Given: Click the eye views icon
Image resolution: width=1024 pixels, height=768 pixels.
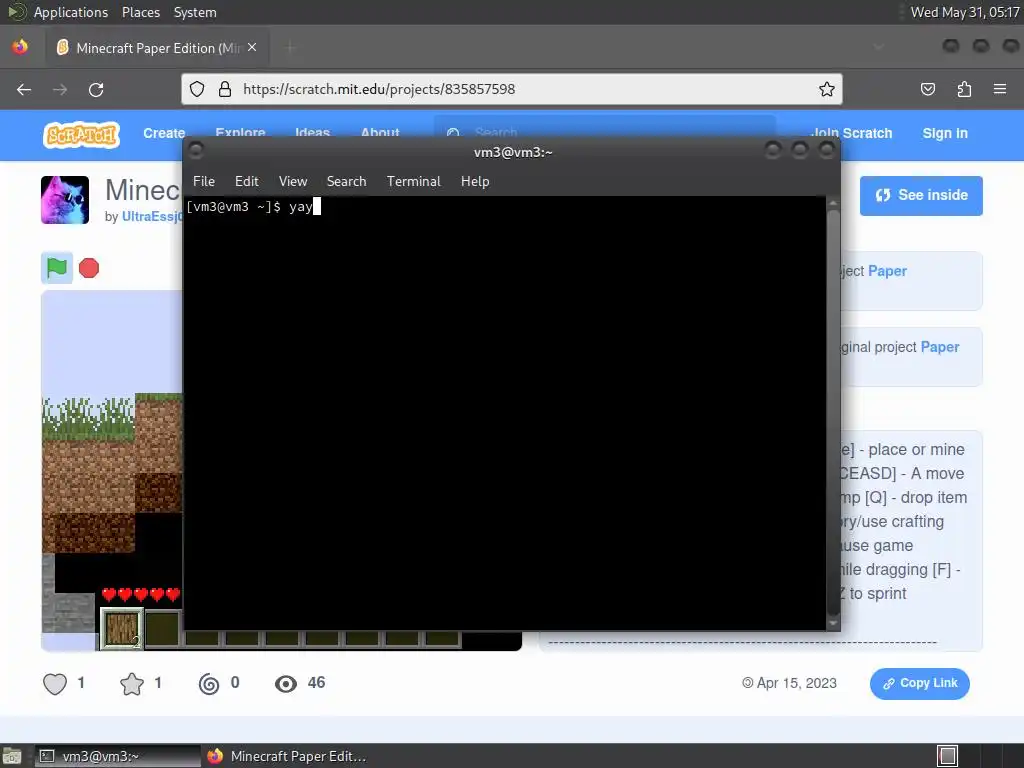Looking at the screenshot, I should [x=285, y=684].
